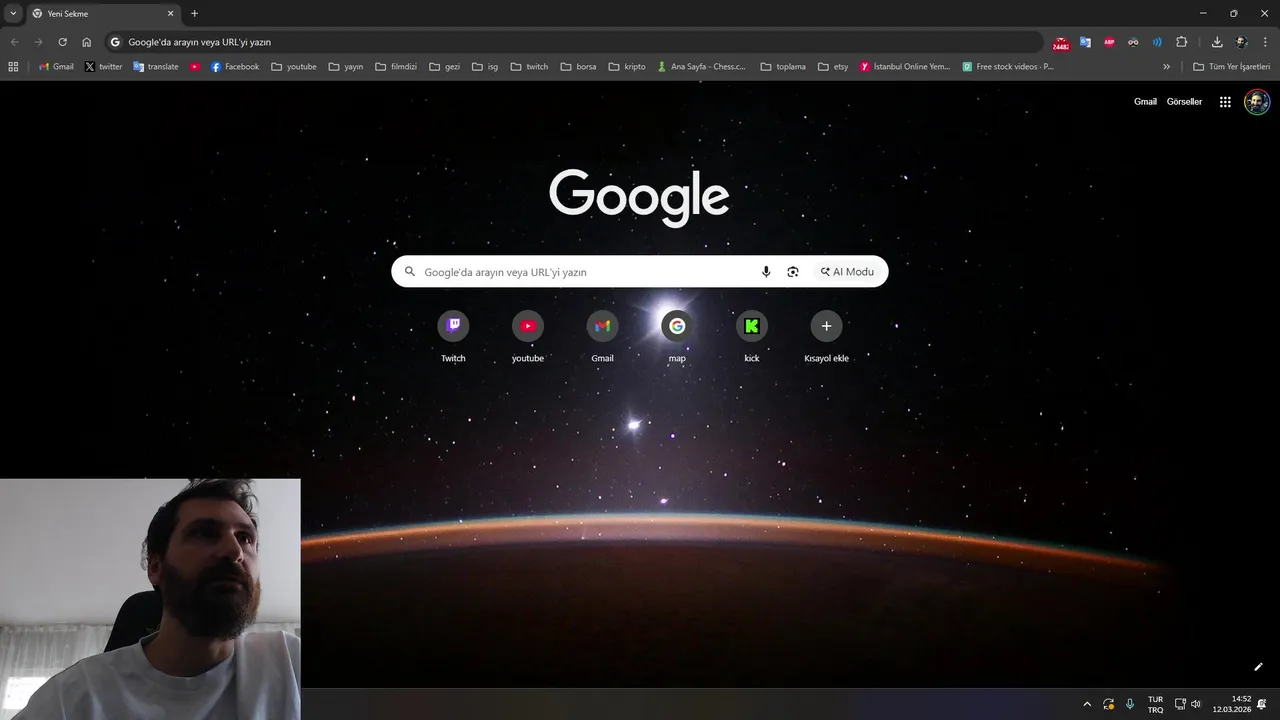The image size is (1280, 720).
Task: Open the youtube shortcut tile
Action: (x=528, y=336)
